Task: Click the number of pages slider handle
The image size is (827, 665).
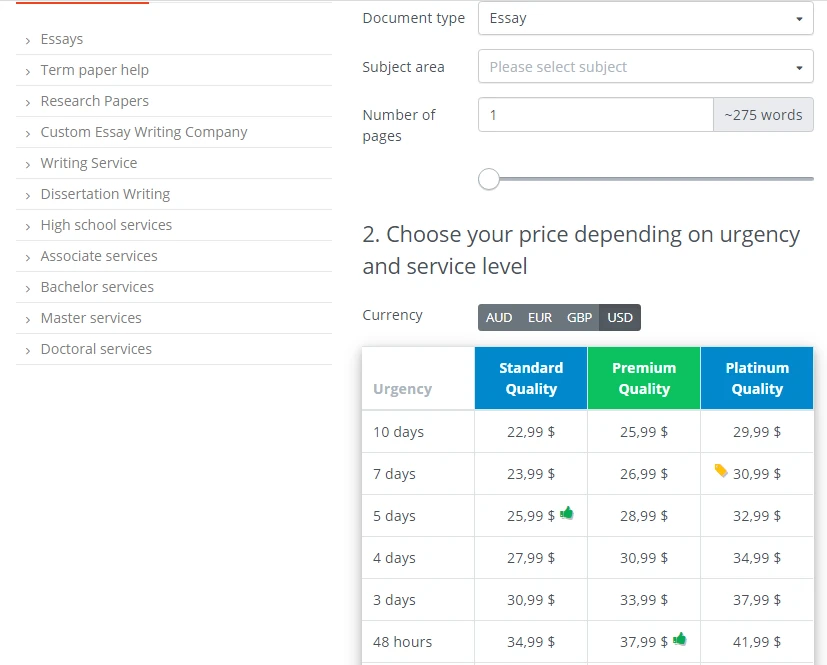Action: point(489,179)
